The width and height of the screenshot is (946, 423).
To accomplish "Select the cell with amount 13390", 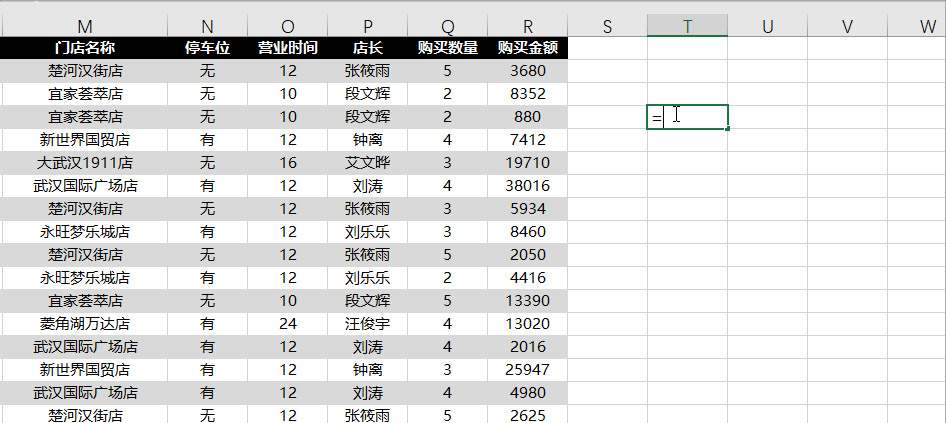I will [x=528, y=301].
